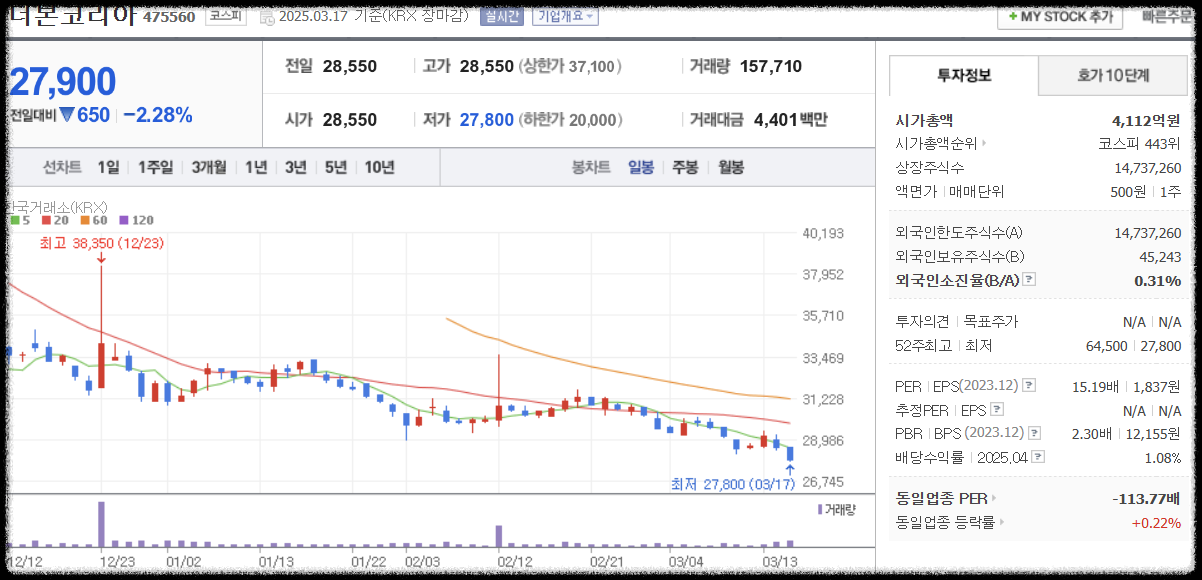Click the 코스피 443위 ranking value

[1139, 144]
